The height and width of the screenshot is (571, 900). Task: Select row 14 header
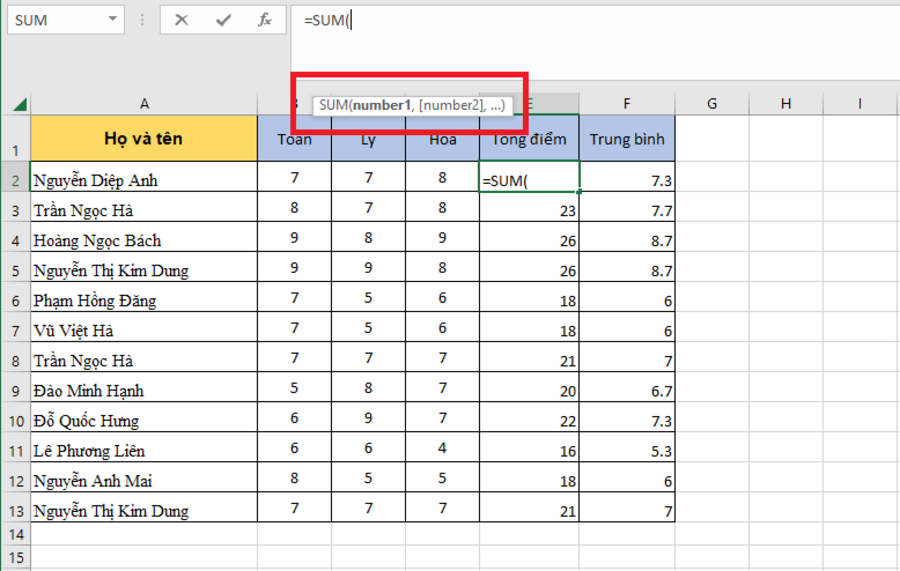pyautogui.click(x=15, y=534)
